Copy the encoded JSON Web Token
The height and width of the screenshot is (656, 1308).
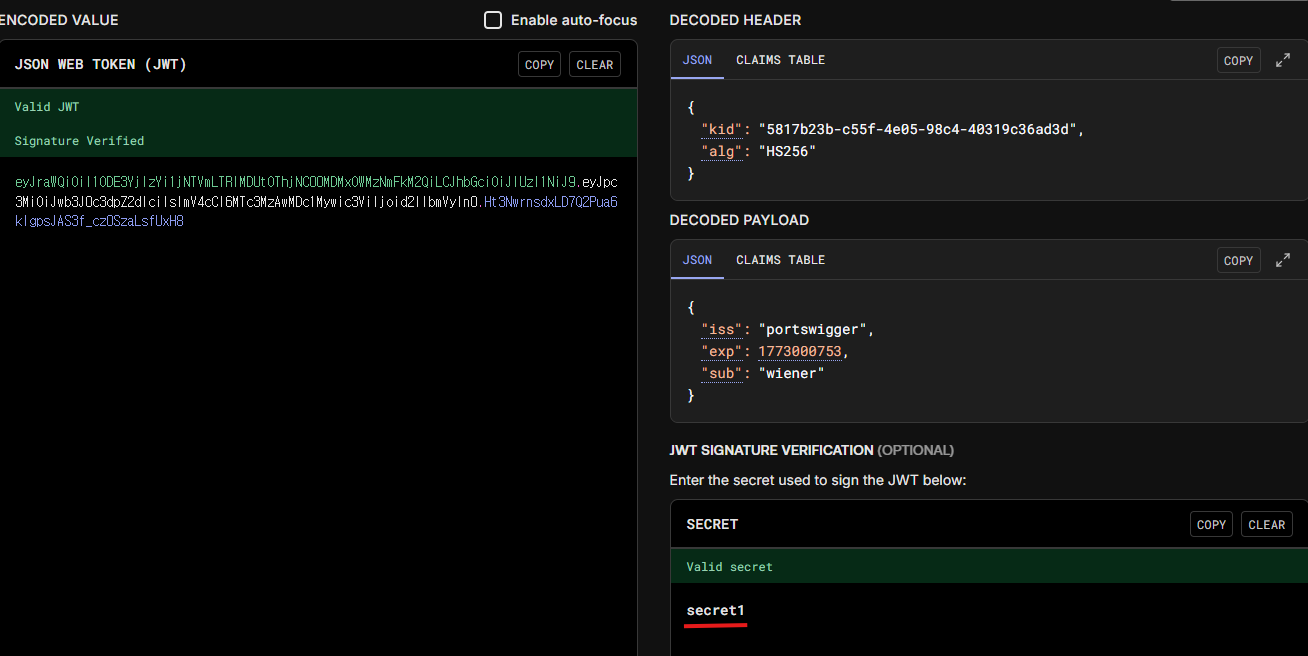539,65
